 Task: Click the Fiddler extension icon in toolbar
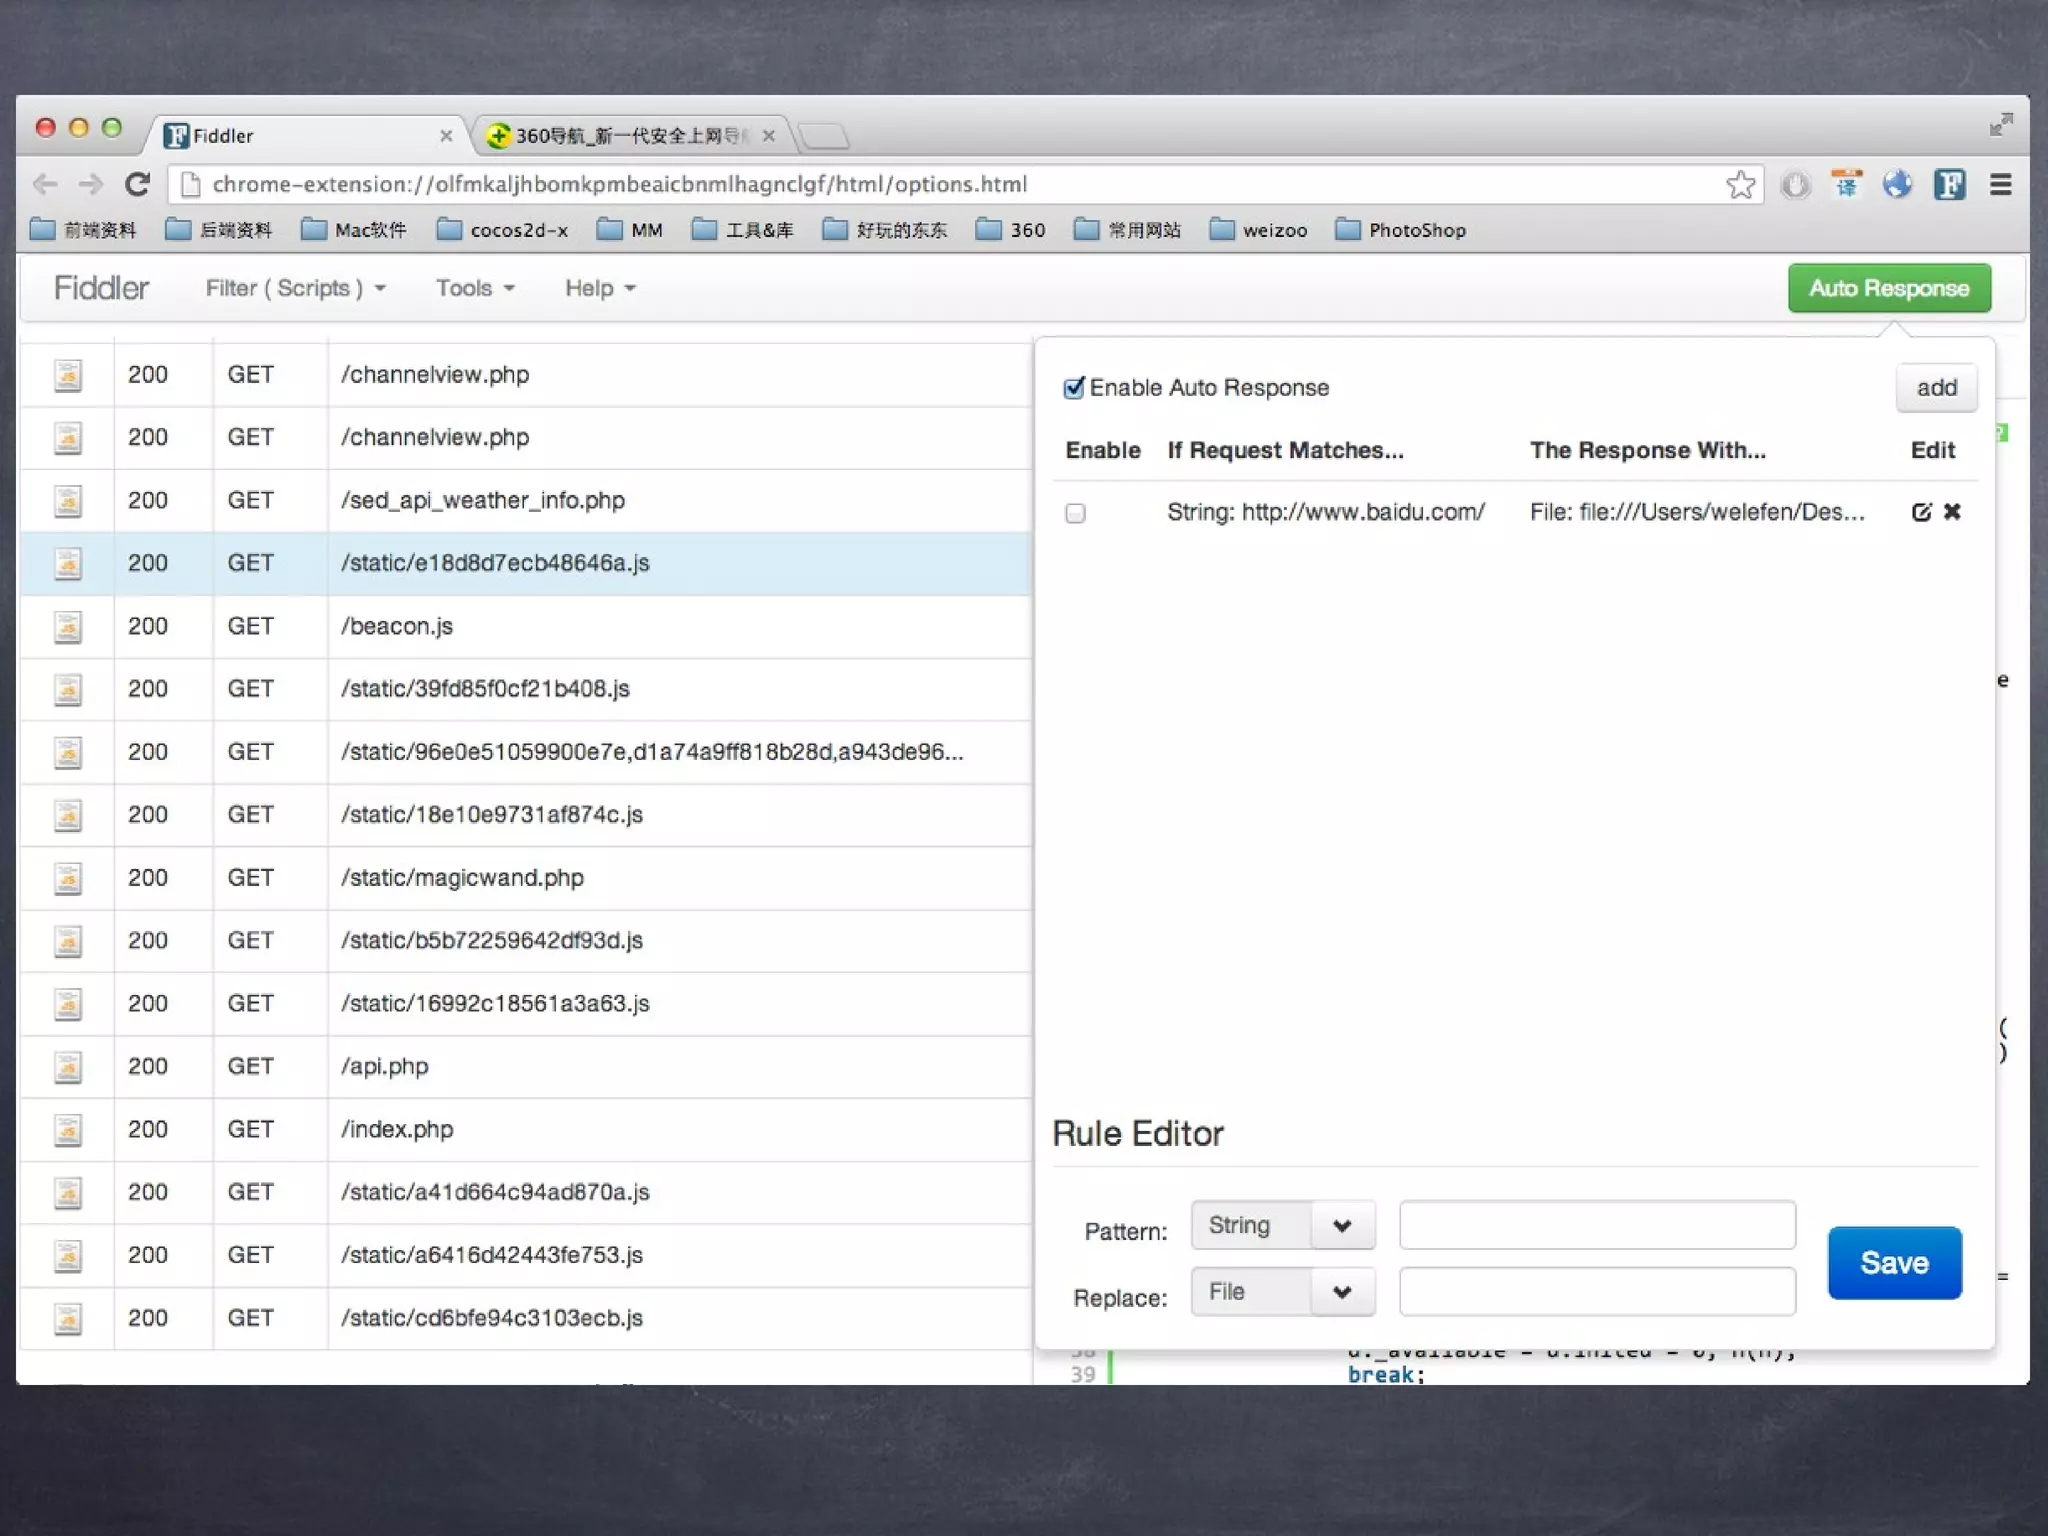pos(1949,184)
